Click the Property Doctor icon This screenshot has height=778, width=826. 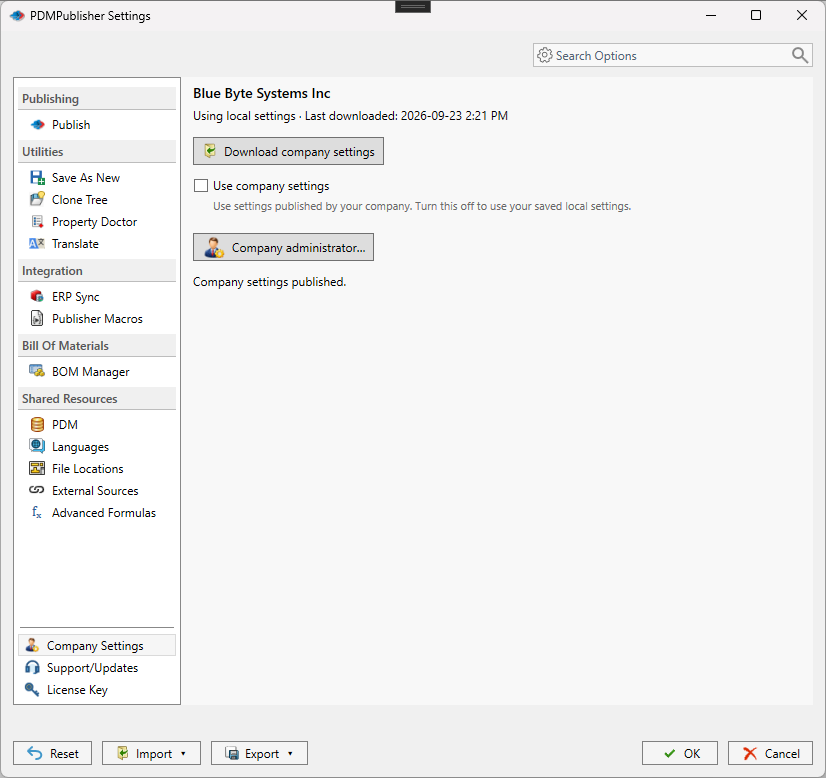pos(37,222)
